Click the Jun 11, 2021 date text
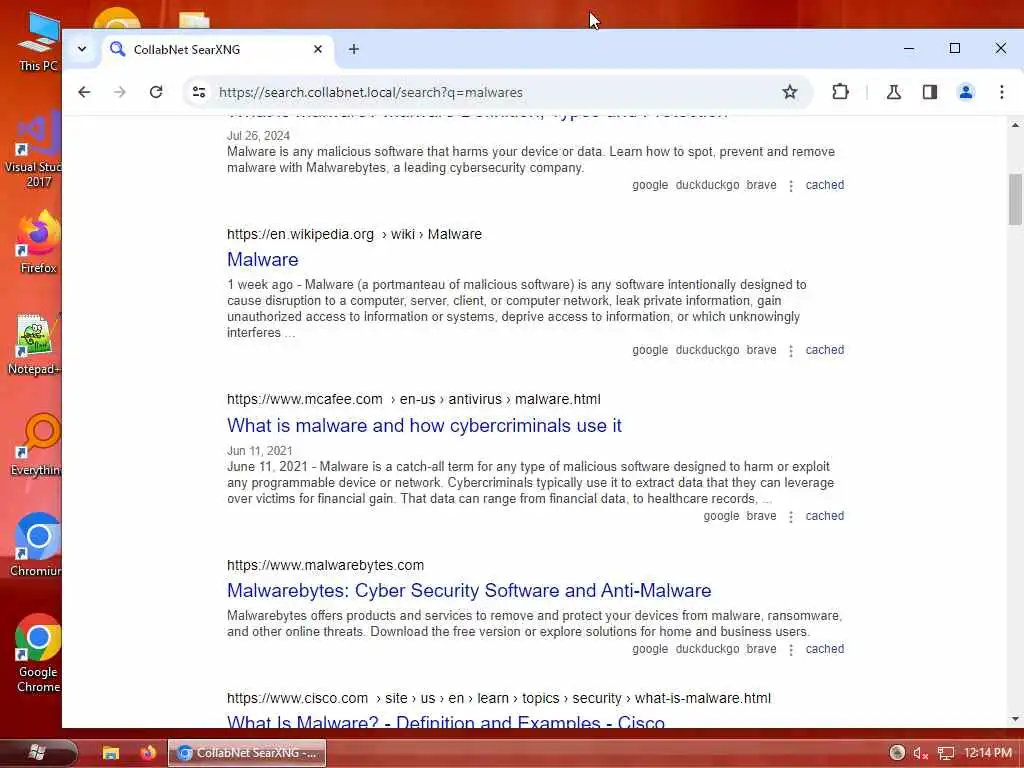Viewport: 1024px width, 768px height. pos(259,451)
